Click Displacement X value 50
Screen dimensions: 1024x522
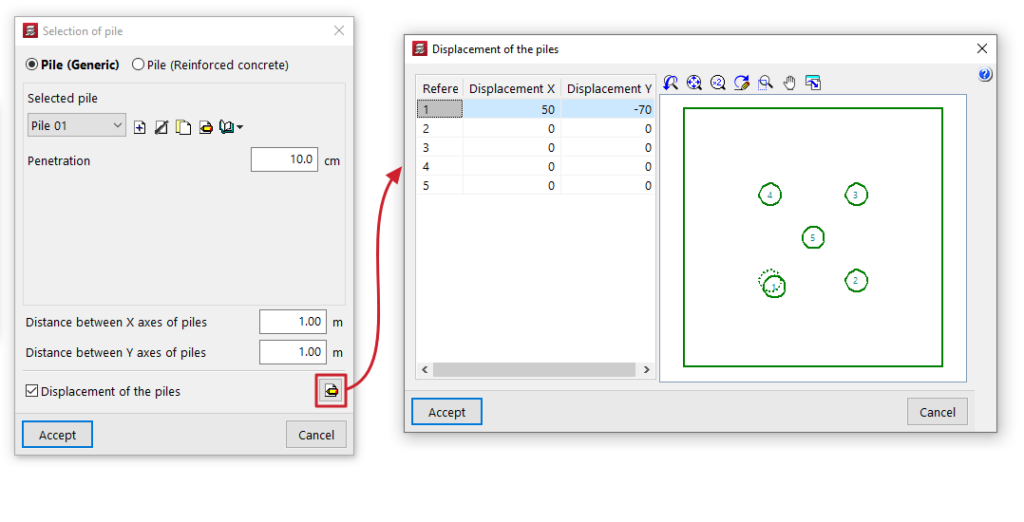[x=512, y=109]
